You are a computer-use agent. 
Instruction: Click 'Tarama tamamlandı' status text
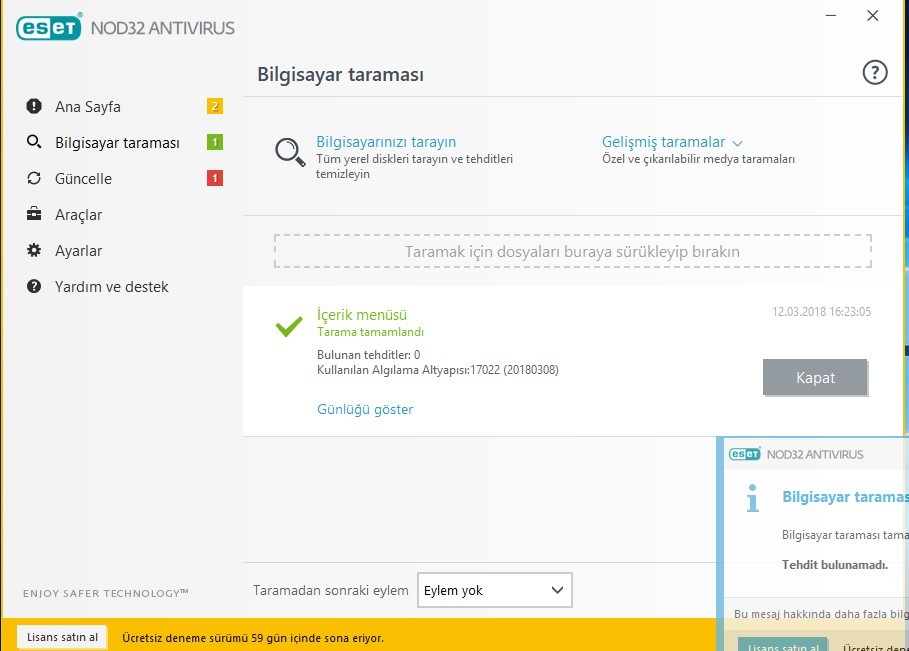tap(370, 332)
